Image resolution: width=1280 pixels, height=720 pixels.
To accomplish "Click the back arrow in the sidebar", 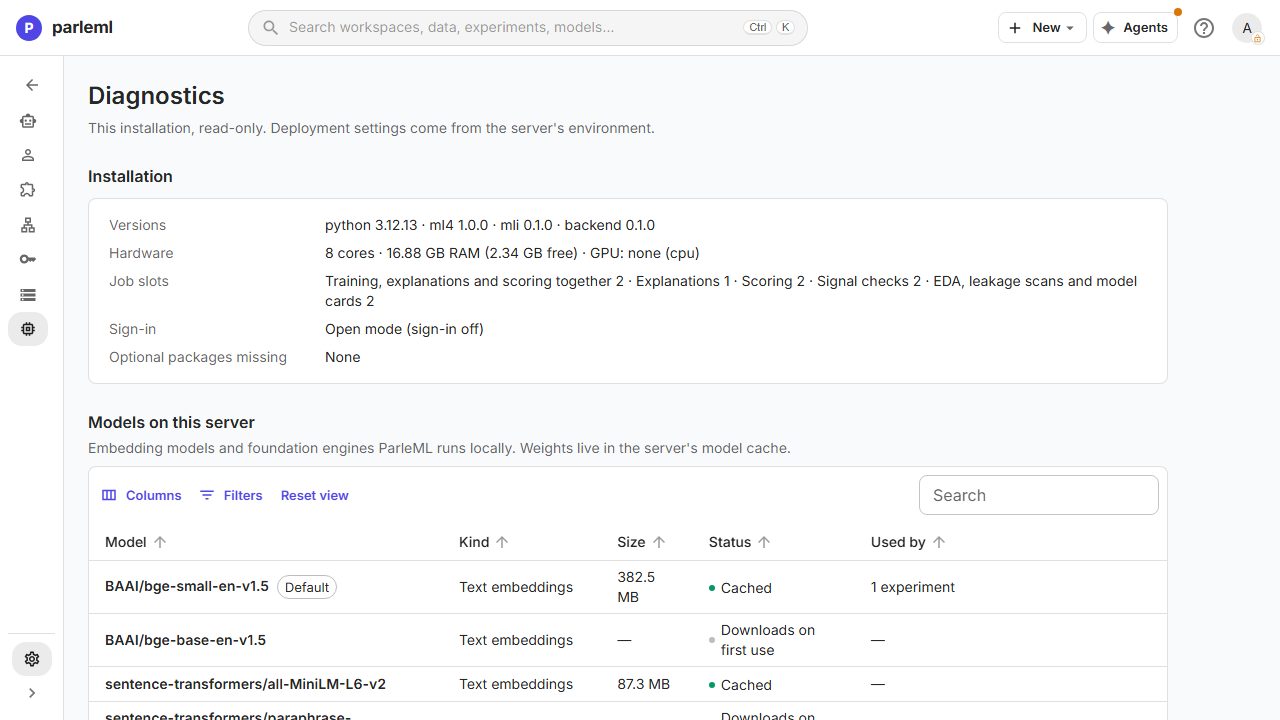I will 32,85.
